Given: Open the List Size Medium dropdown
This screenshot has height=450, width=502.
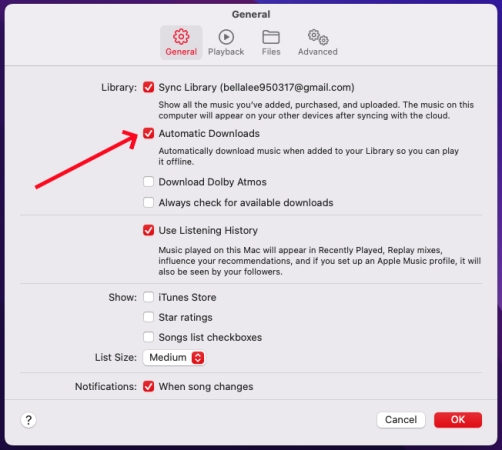Looking at the screenshot, I should click(x=174, y=357).
